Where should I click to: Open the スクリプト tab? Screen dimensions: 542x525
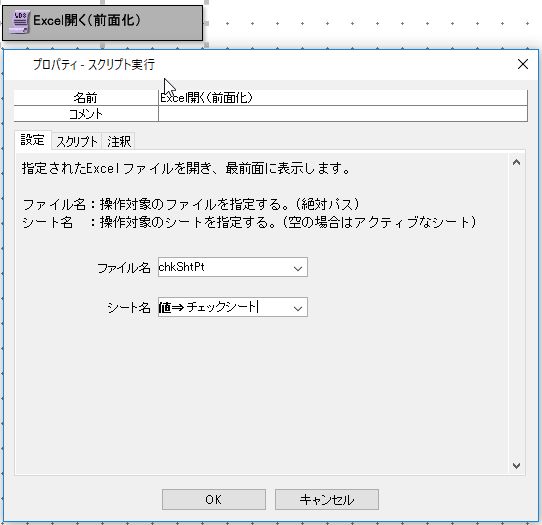(77, 141)
